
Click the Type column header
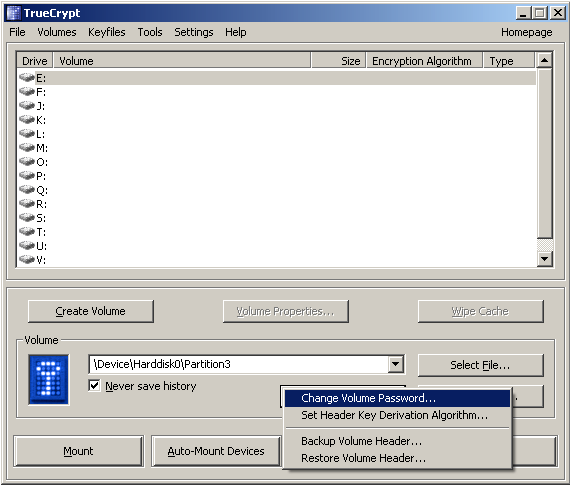[509, 60]
